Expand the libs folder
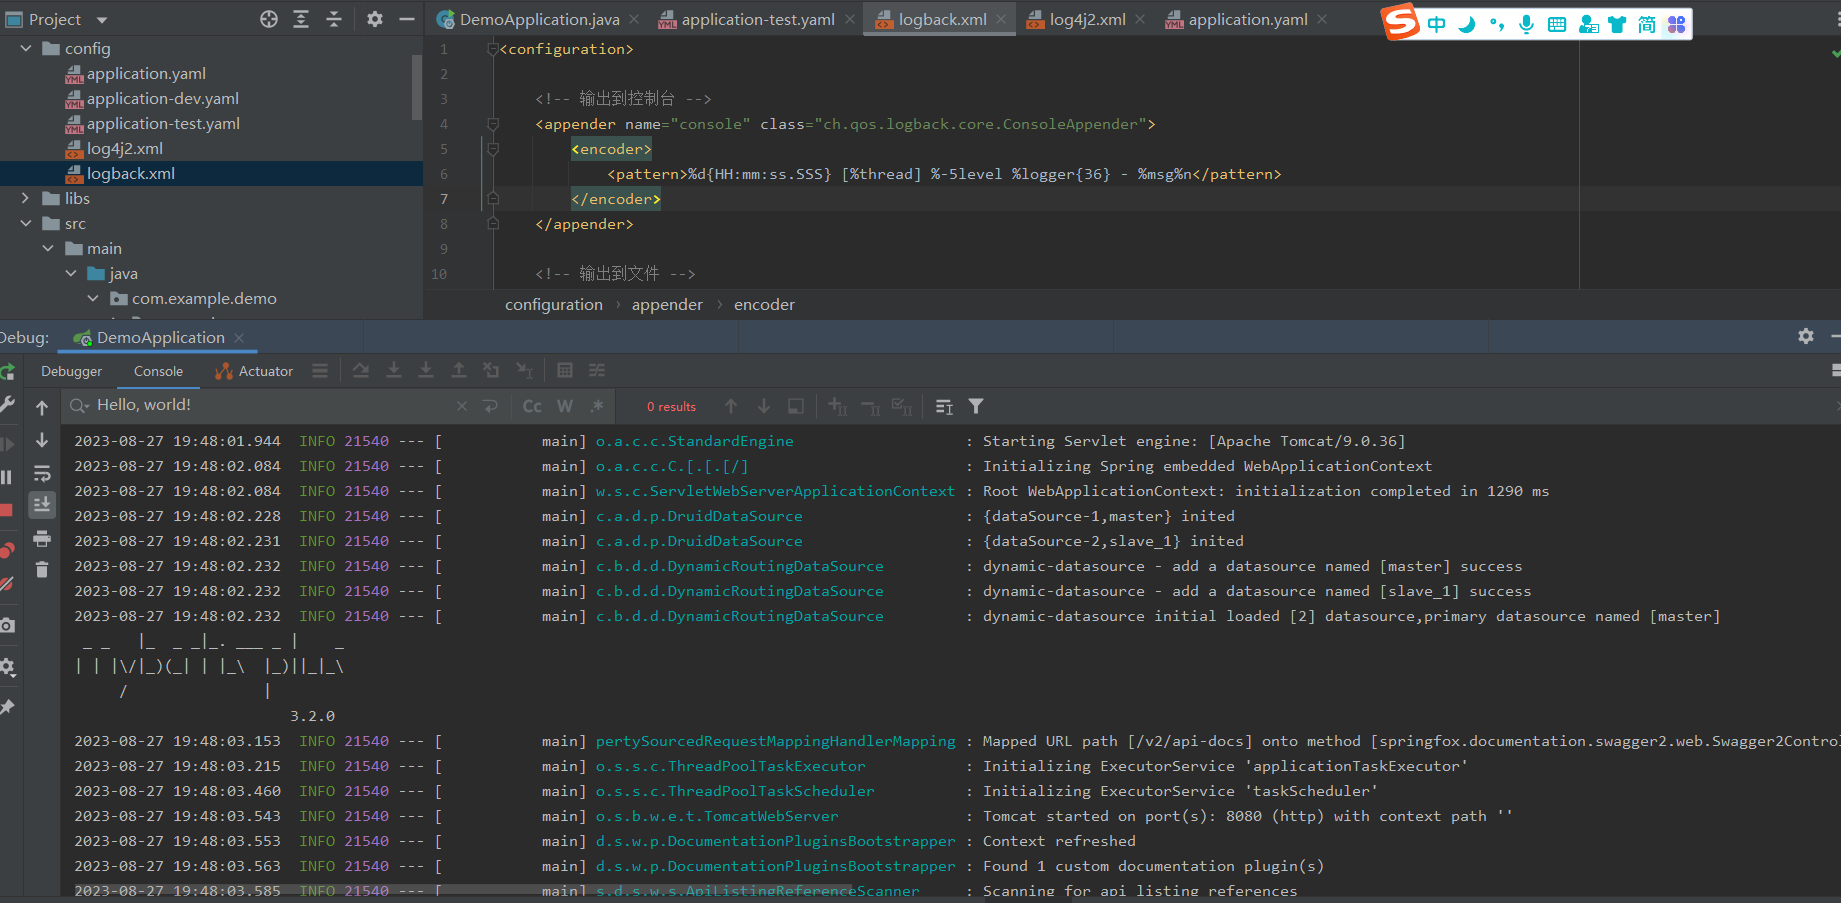This screenshot has width=1841, height=903. tap(26, 198)
